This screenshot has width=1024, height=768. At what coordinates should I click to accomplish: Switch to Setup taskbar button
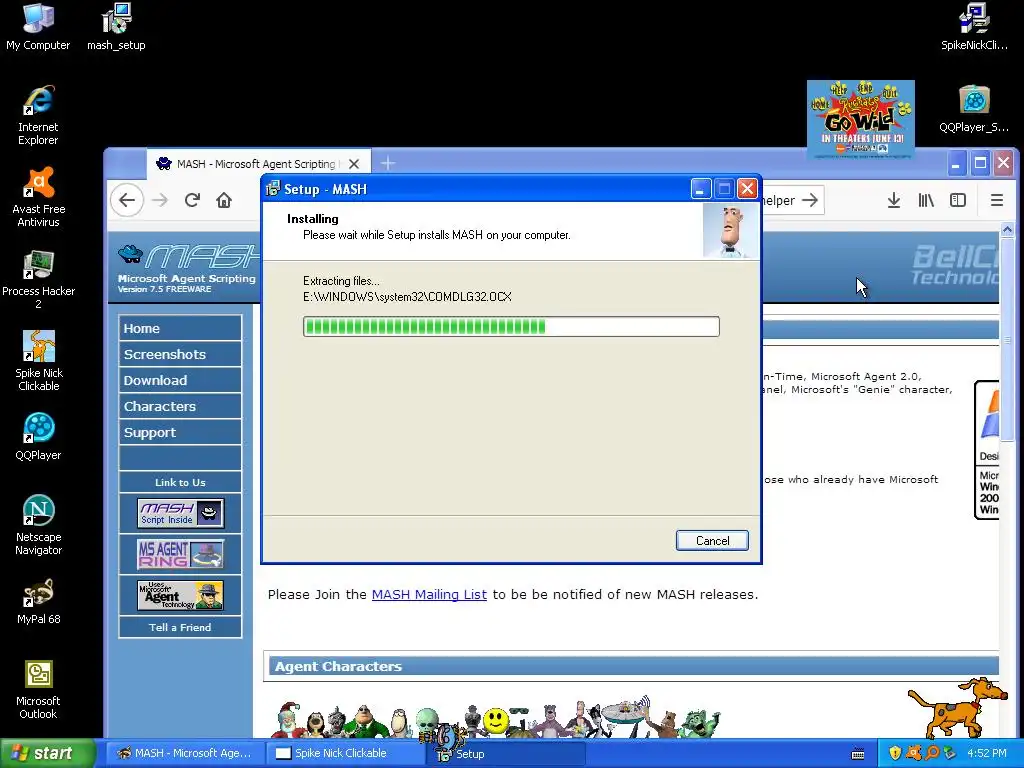point(506,753)
